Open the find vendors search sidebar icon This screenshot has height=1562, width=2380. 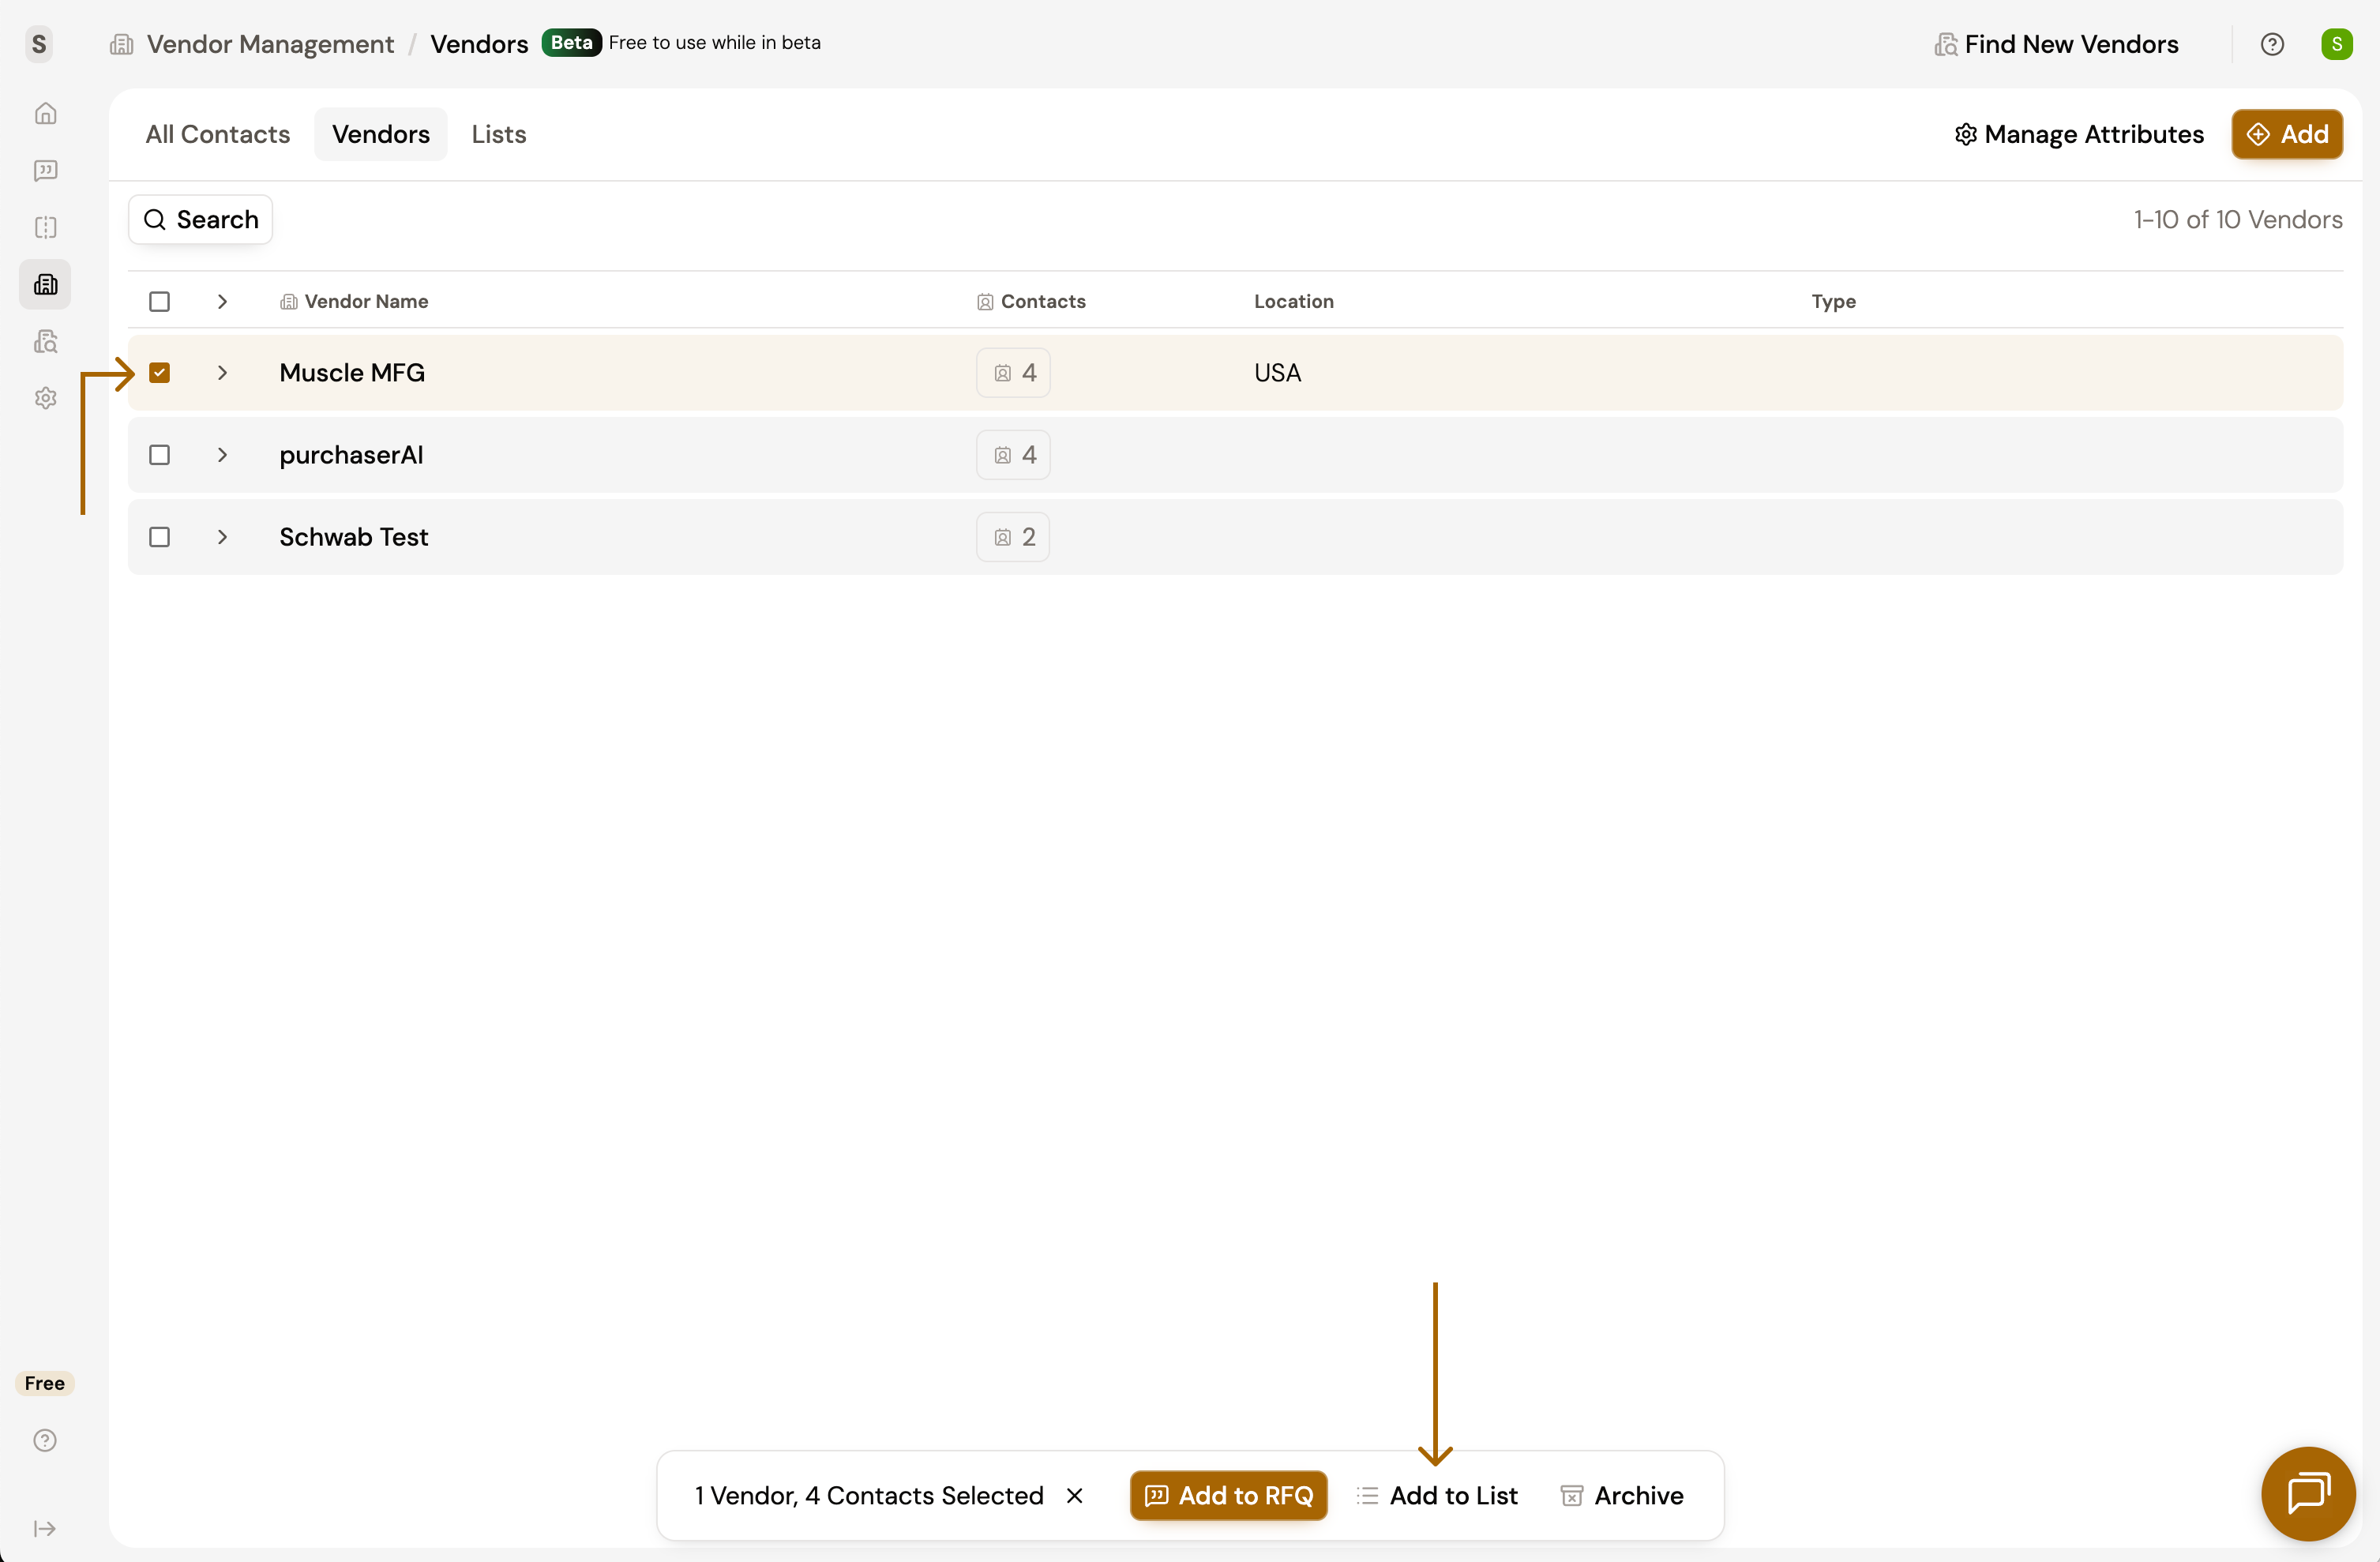tap(45, 342)
